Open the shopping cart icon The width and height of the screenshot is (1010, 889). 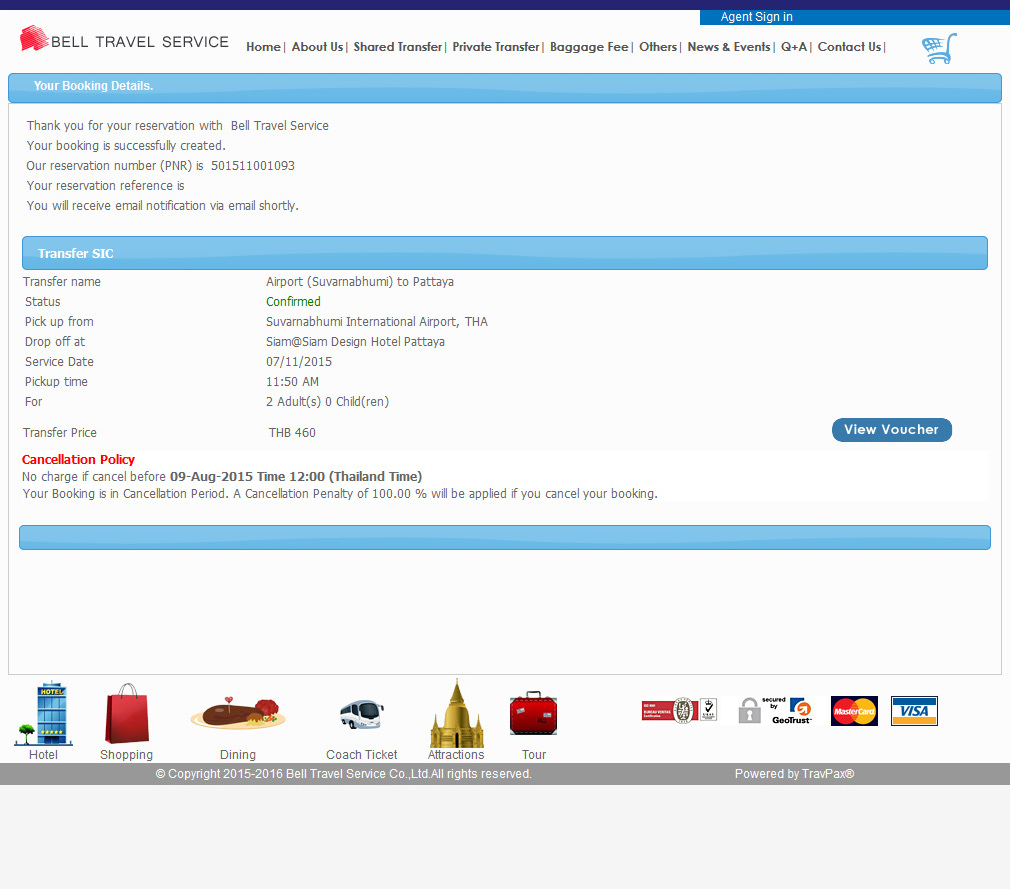click(939, 48)
